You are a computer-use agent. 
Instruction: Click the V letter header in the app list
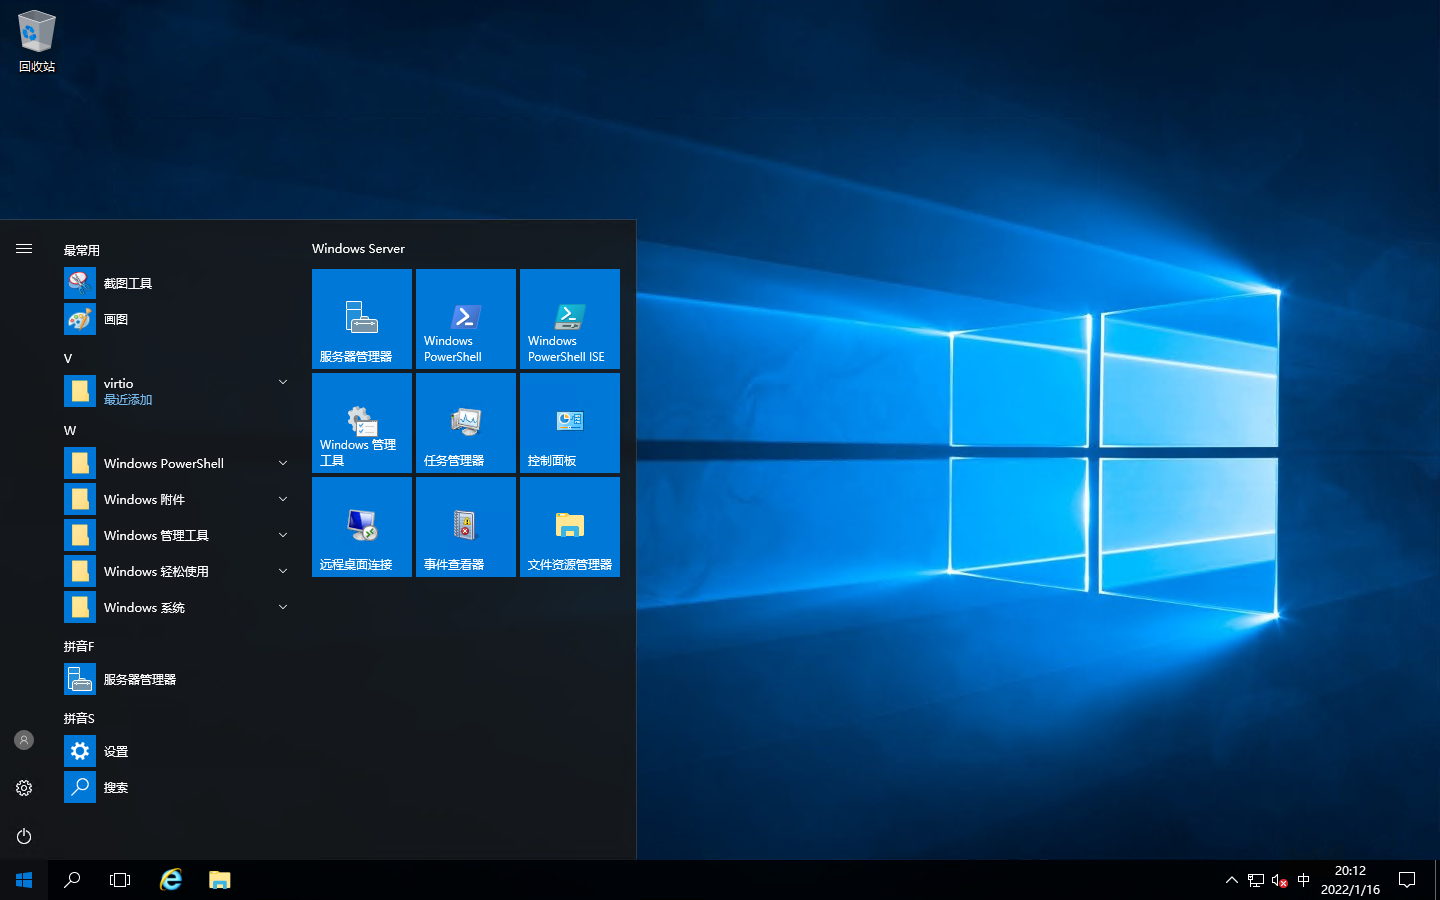coord(68,358)
